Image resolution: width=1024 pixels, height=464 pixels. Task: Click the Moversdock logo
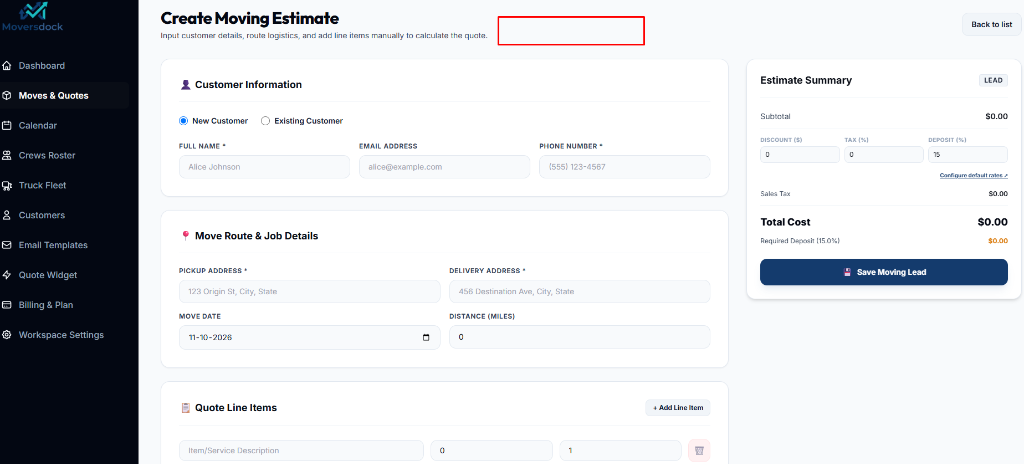tap(31, 16)
